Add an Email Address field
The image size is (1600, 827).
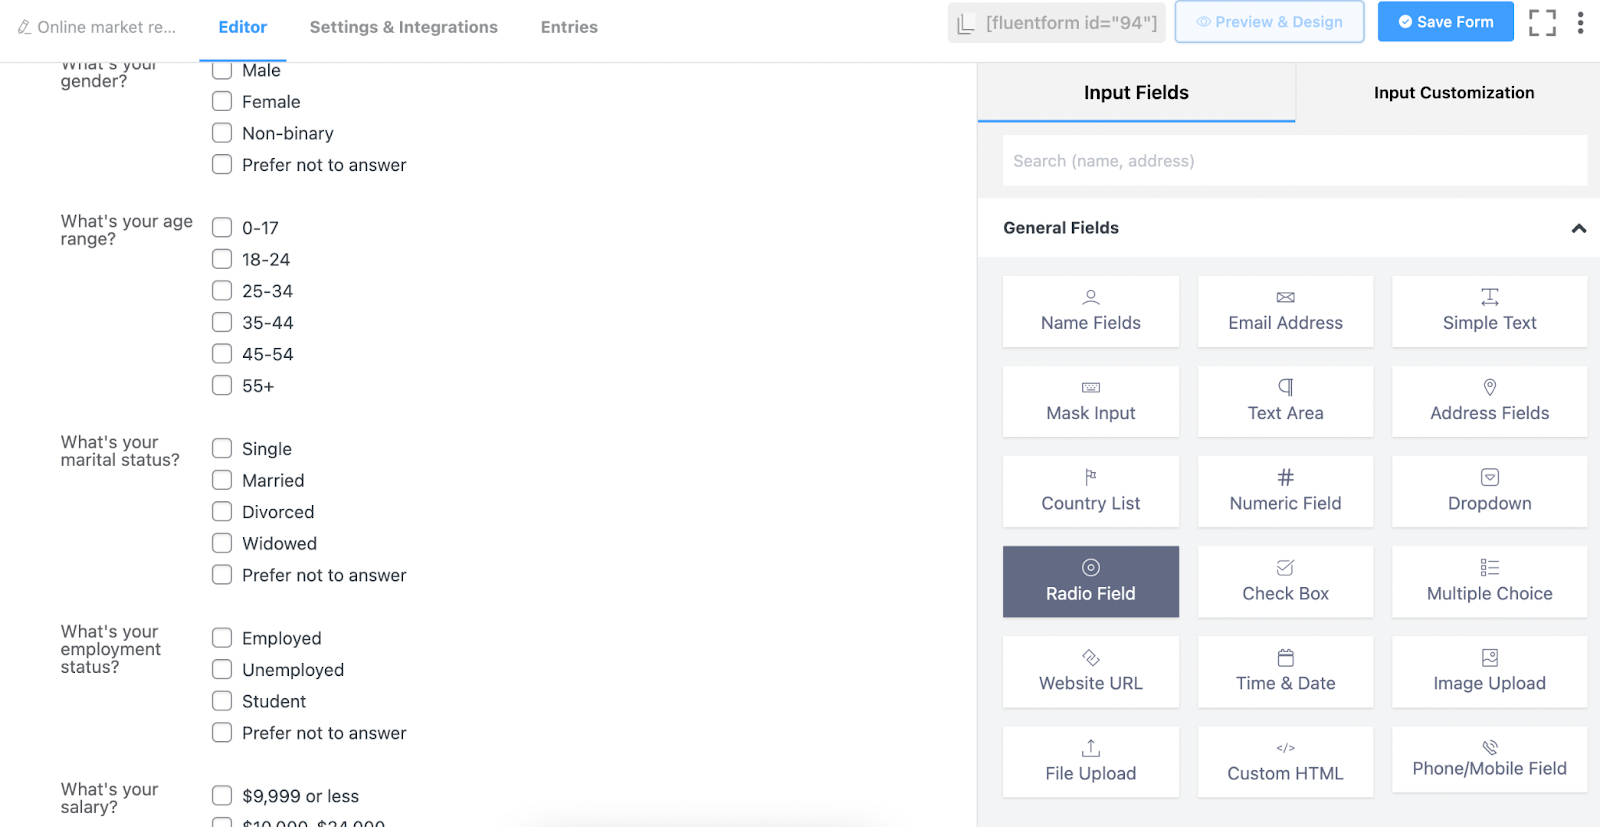pos(1285,312)
